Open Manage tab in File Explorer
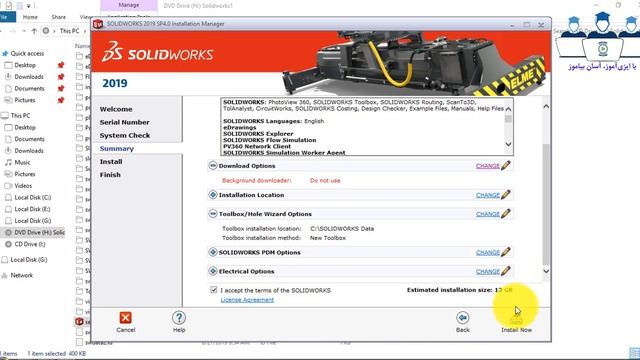Viewport: 640px width, 360px height. pyautogui.click(x=129, y=5)
